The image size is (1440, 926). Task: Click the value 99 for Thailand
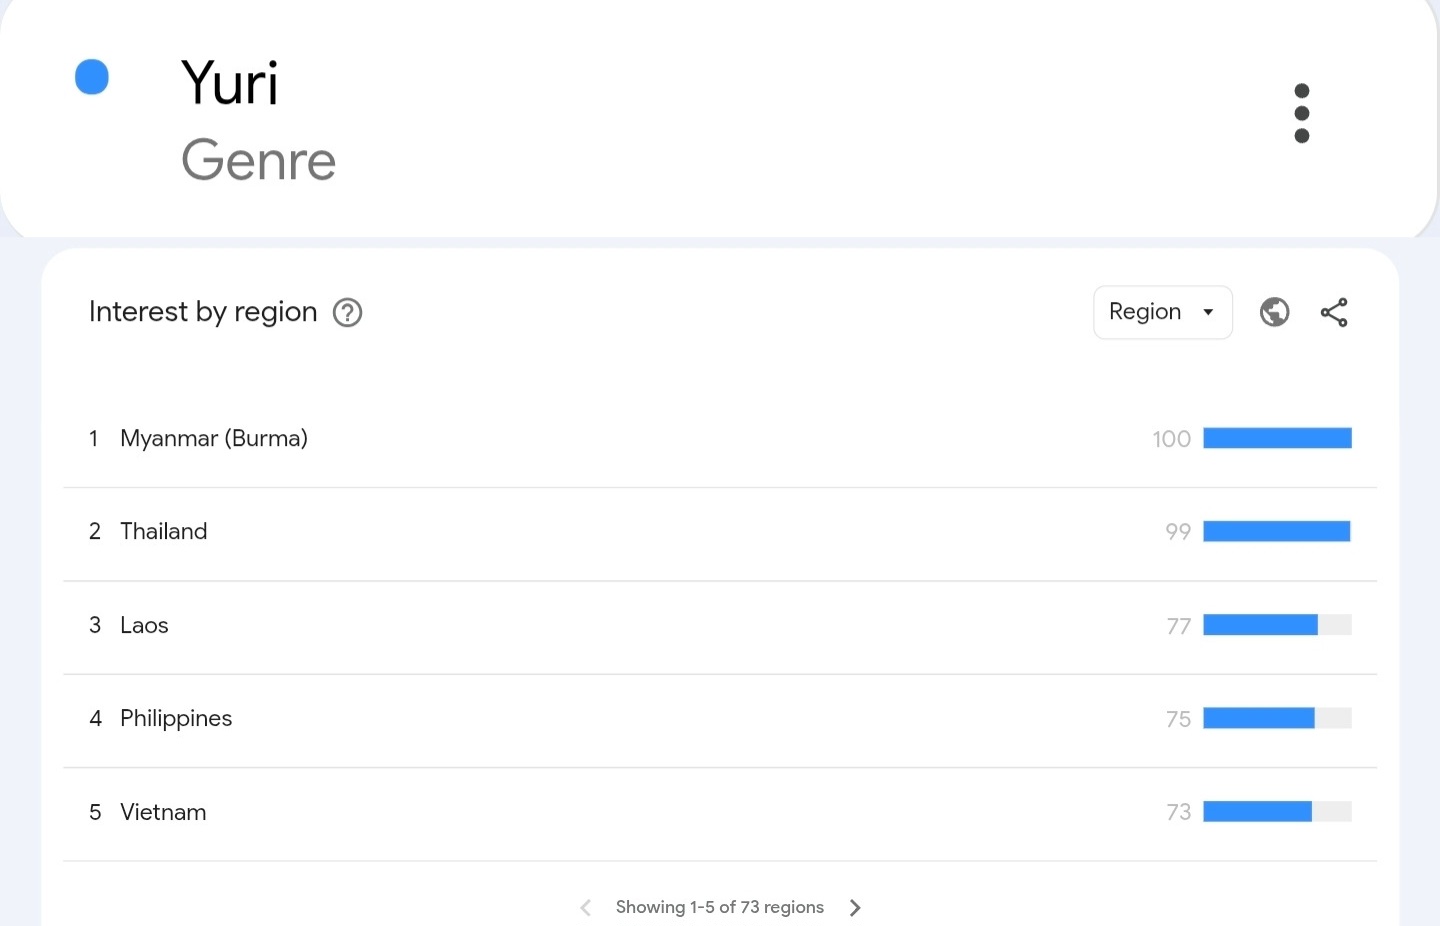point(1178,532)
